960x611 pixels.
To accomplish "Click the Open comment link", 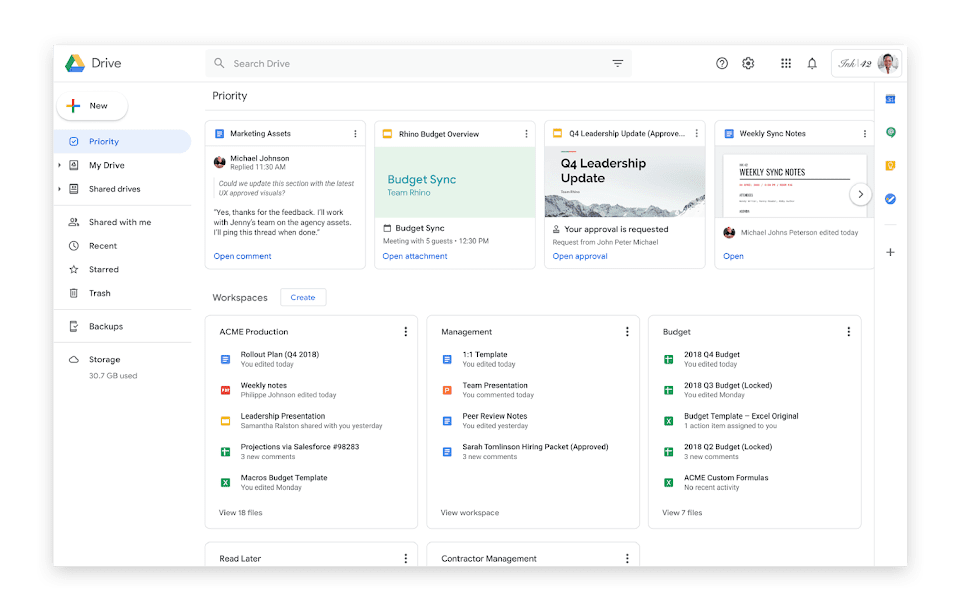I will (242, 257).
